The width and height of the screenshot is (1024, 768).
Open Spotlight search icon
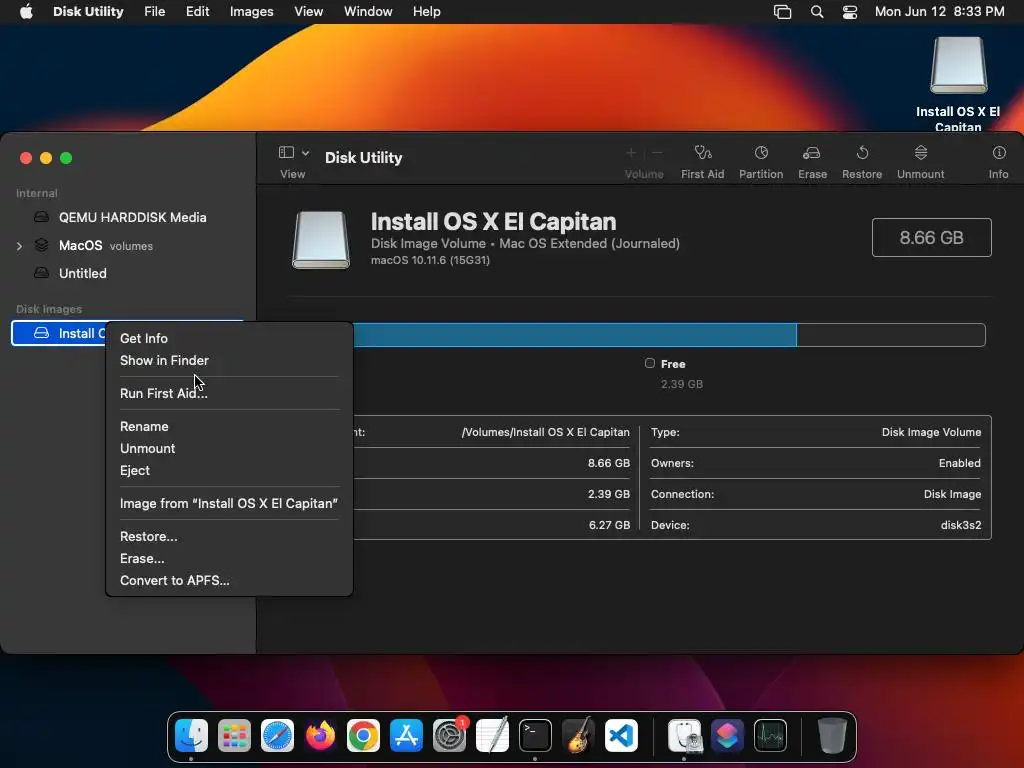(x=817, y=12)
